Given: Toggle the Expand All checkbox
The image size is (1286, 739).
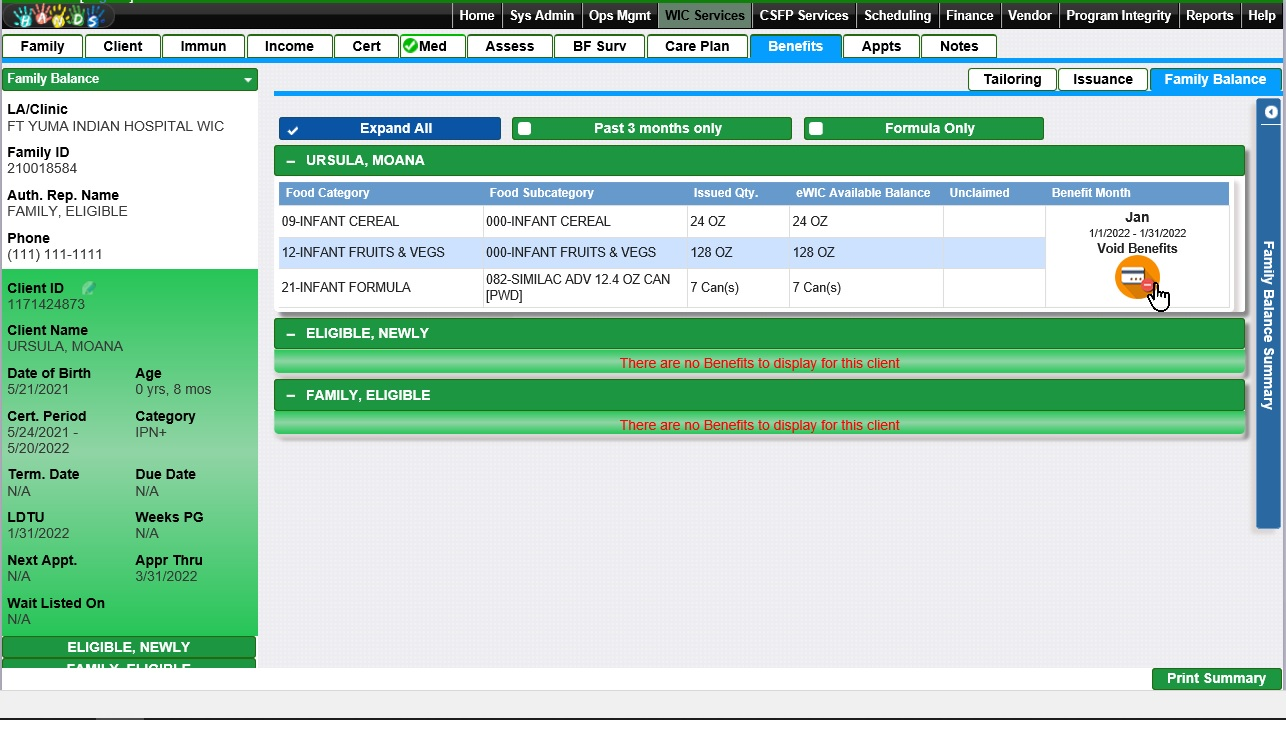Looking at the screenshot, I should [293, 129].
